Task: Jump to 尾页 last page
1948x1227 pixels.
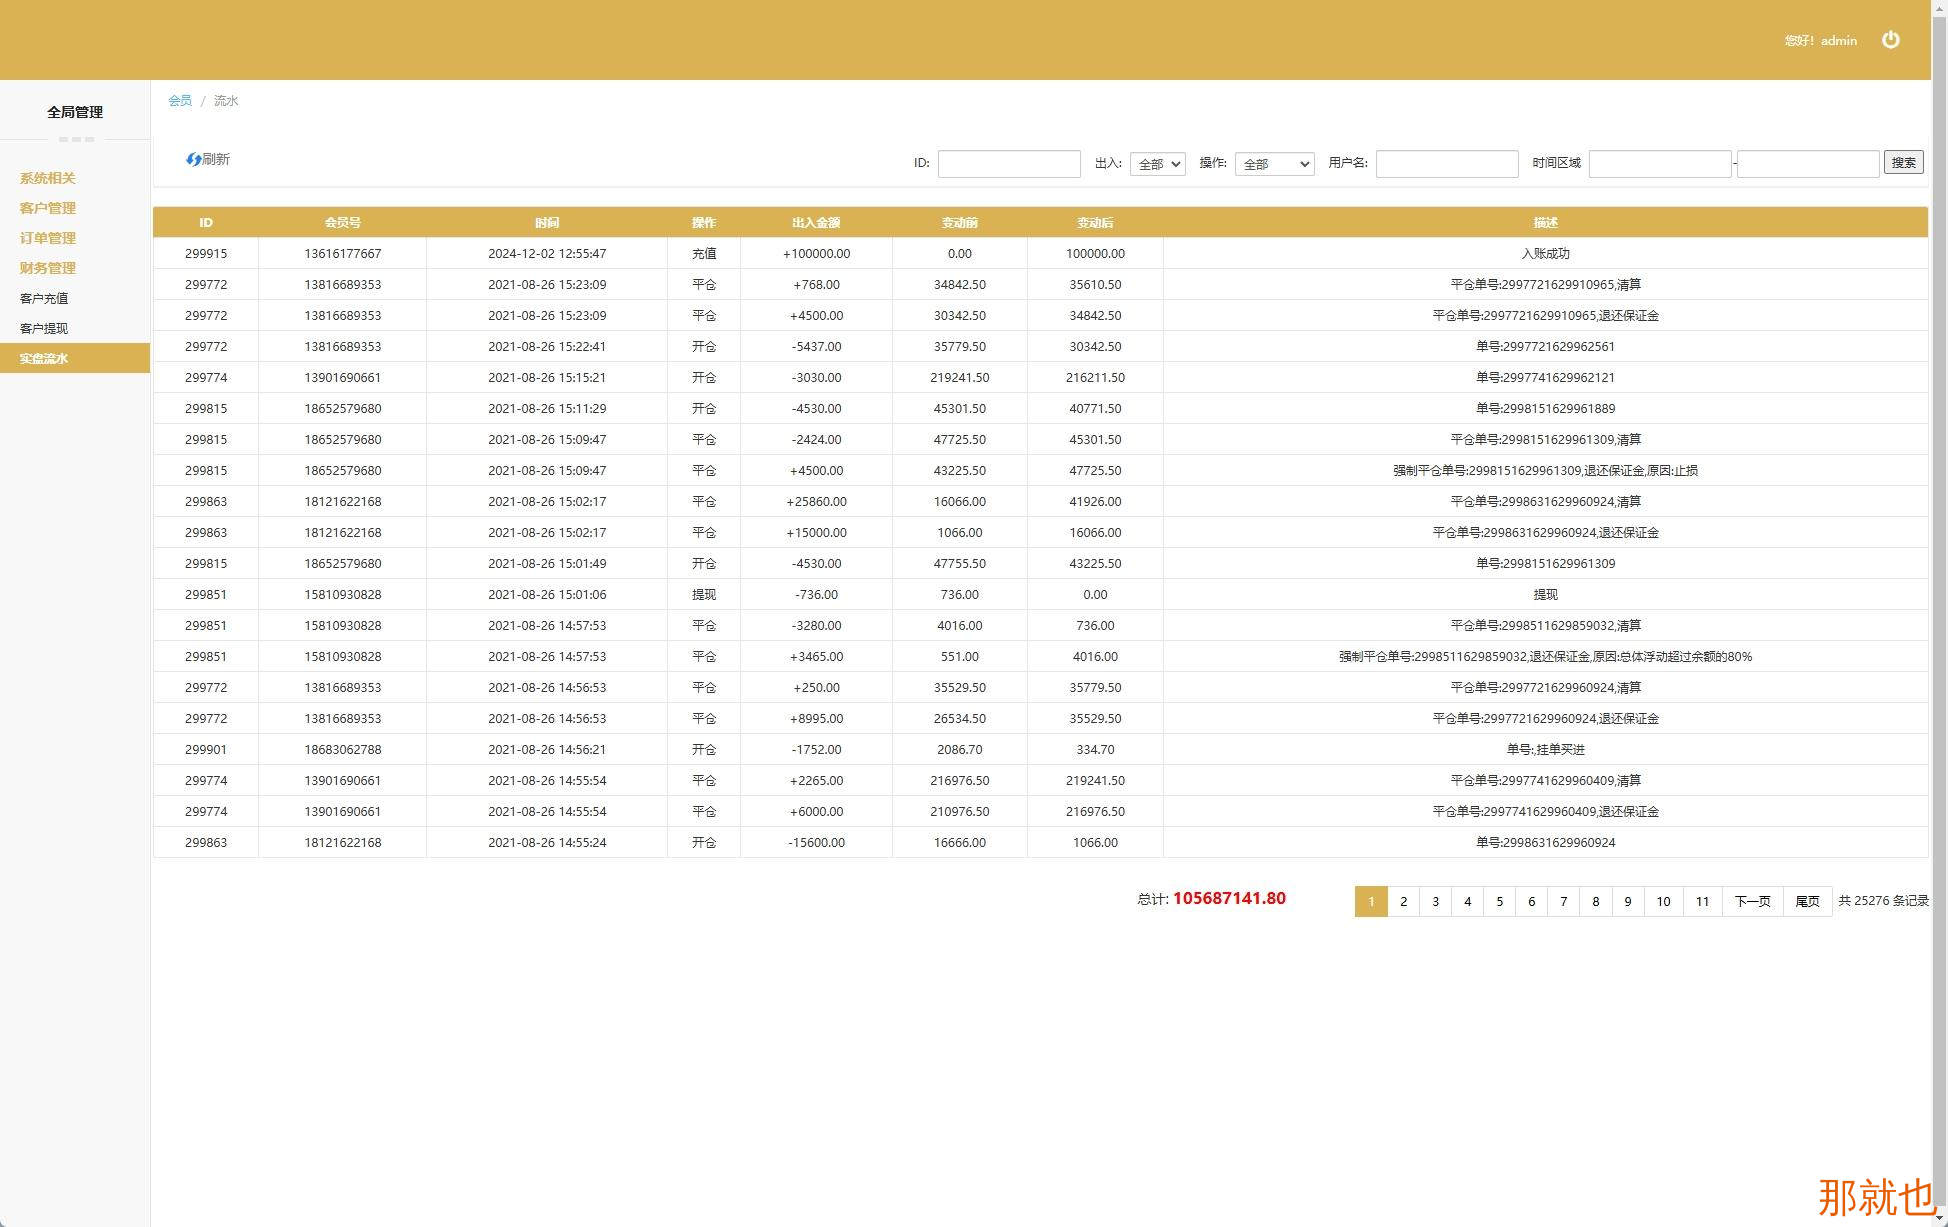Action: [1807, 902]
